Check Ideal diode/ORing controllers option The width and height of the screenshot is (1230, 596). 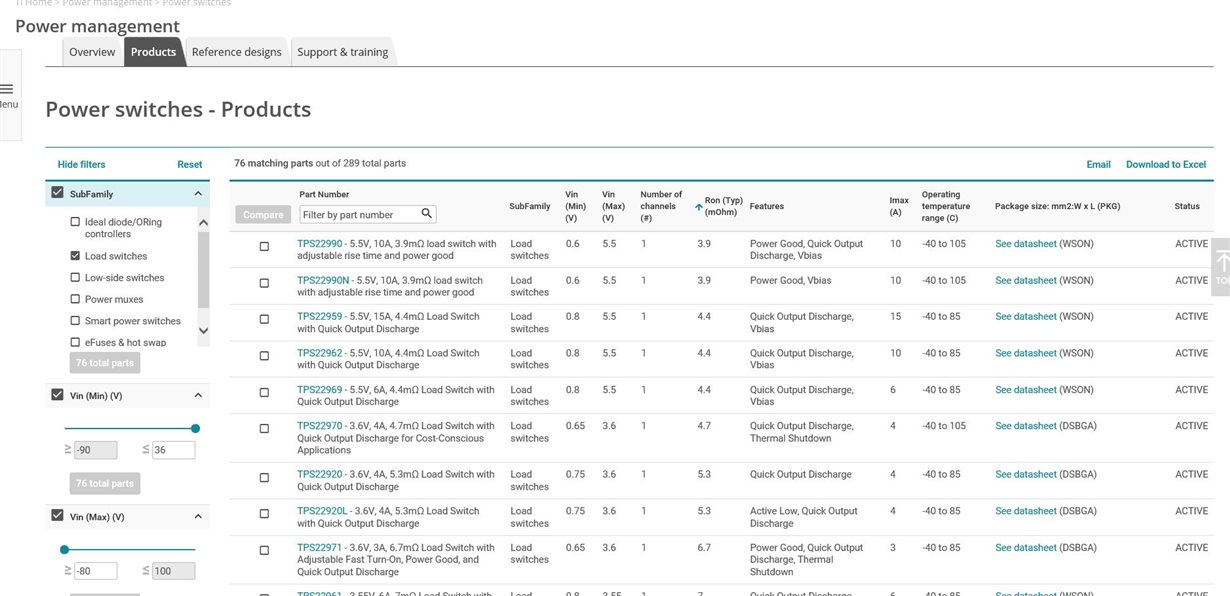pos(75,222)
